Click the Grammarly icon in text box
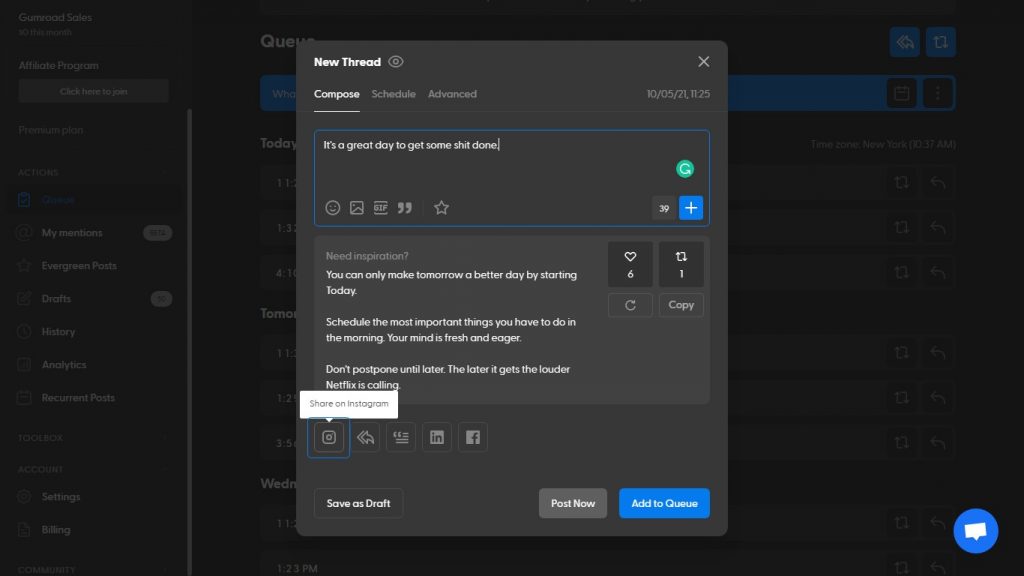This screenshot has width=1024, height=576. coord(685,169)
